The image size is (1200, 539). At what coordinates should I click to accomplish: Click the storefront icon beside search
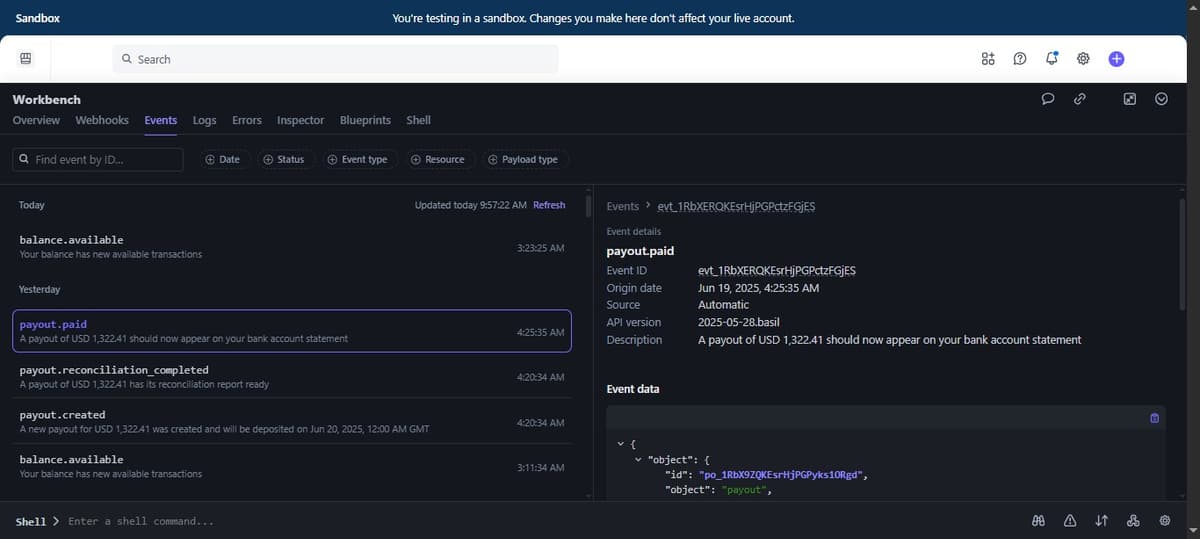pyautogui.click(x=26, y=59)
